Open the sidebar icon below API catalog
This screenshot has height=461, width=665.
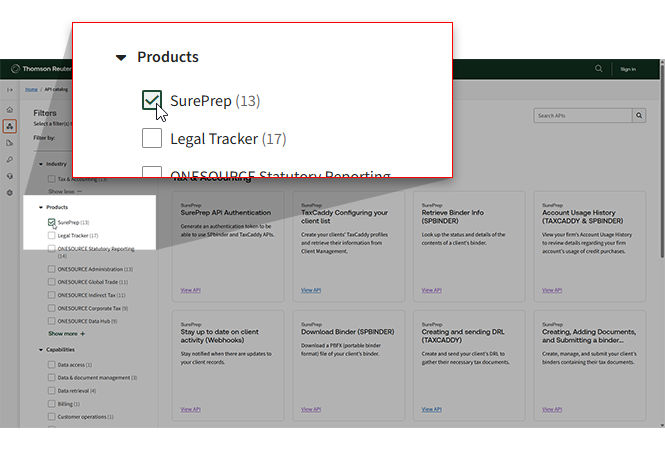pos(10,143)
